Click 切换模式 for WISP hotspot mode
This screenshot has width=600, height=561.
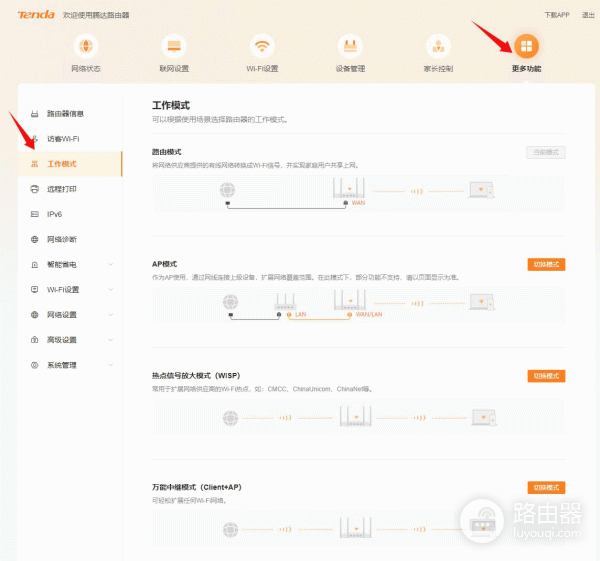(x=546, y=376)
